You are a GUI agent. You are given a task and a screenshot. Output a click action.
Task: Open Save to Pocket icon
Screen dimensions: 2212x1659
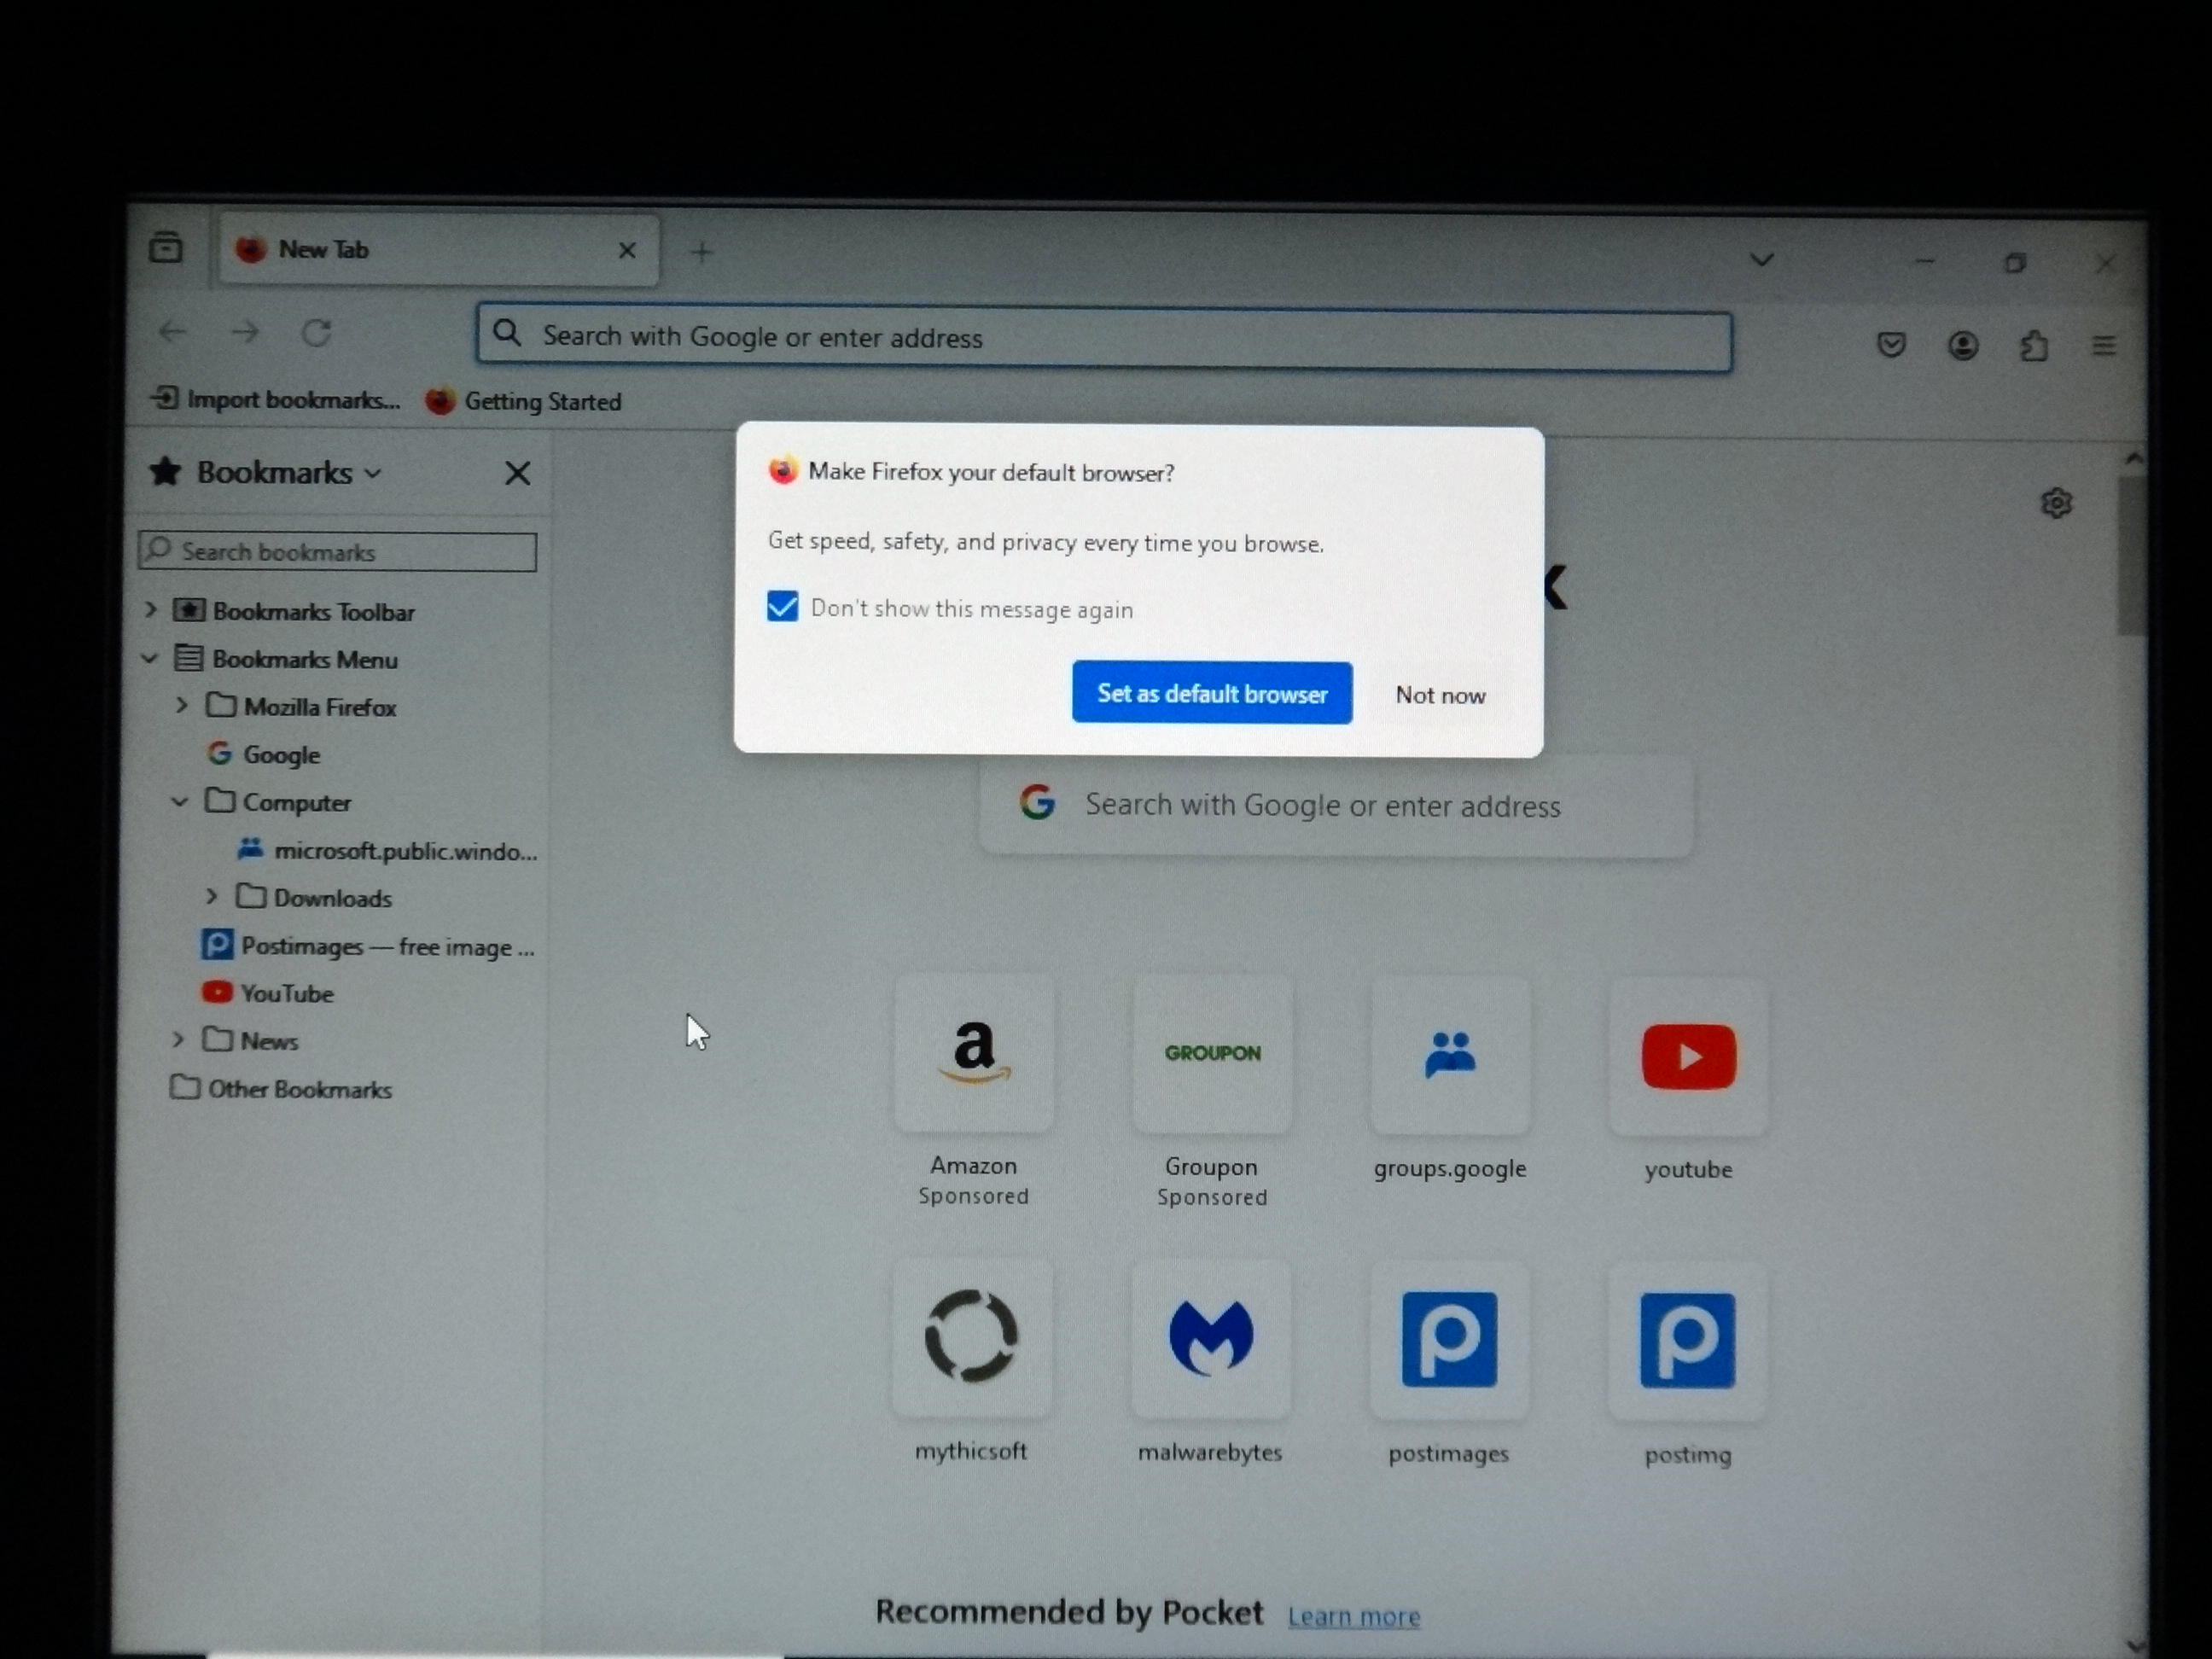(1891, 346)
